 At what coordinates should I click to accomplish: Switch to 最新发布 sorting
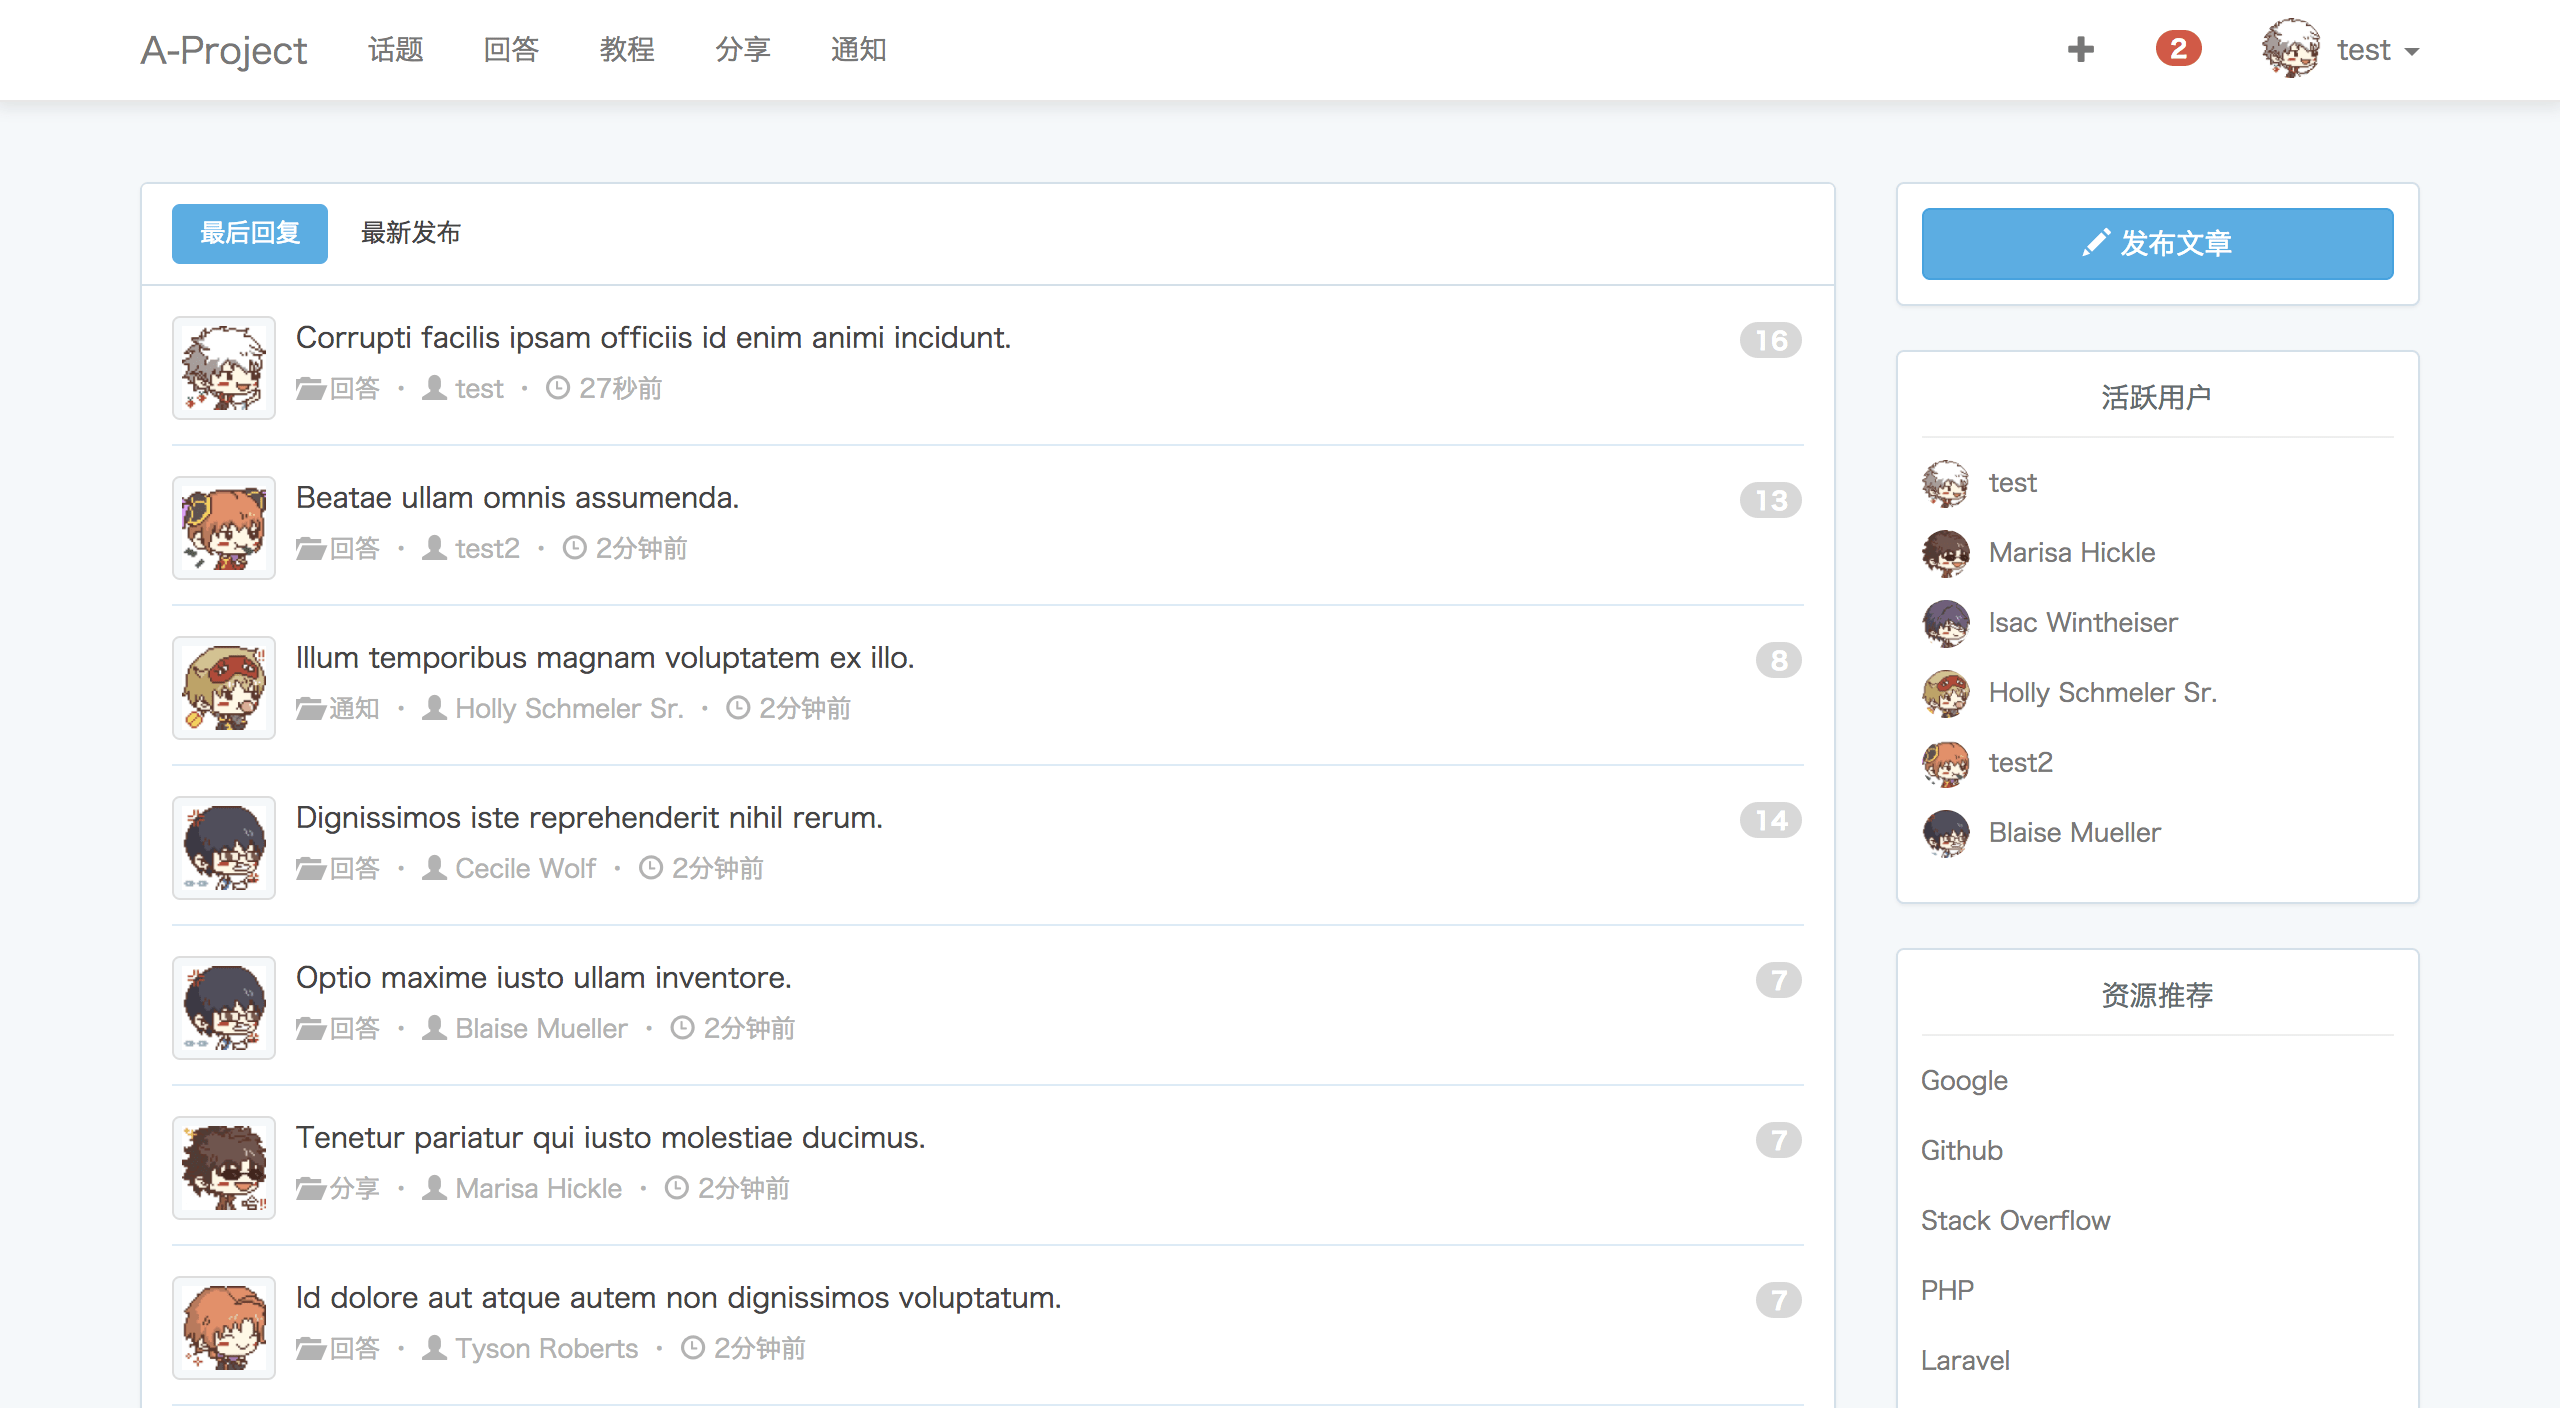411,233
